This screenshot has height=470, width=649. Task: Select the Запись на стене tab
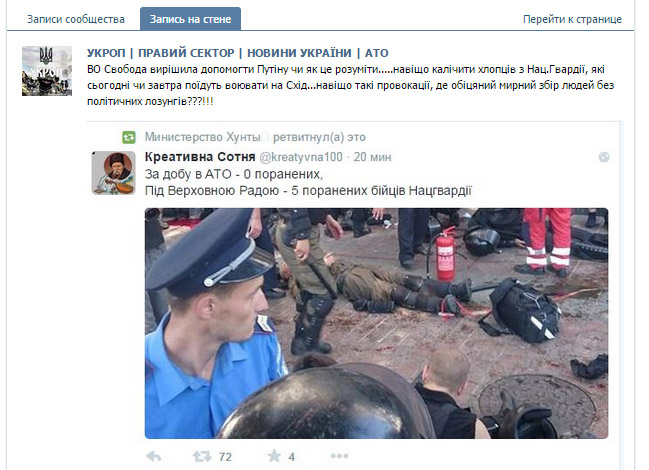(x=190, y=19)
